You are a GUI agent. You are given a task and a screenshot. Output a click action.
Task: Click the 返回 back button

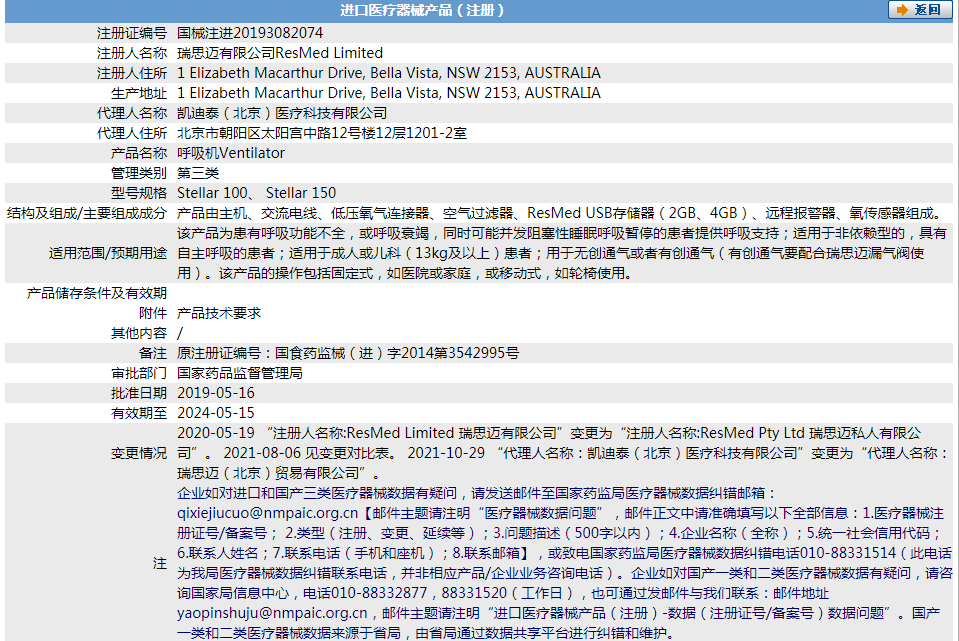(919, 10)
